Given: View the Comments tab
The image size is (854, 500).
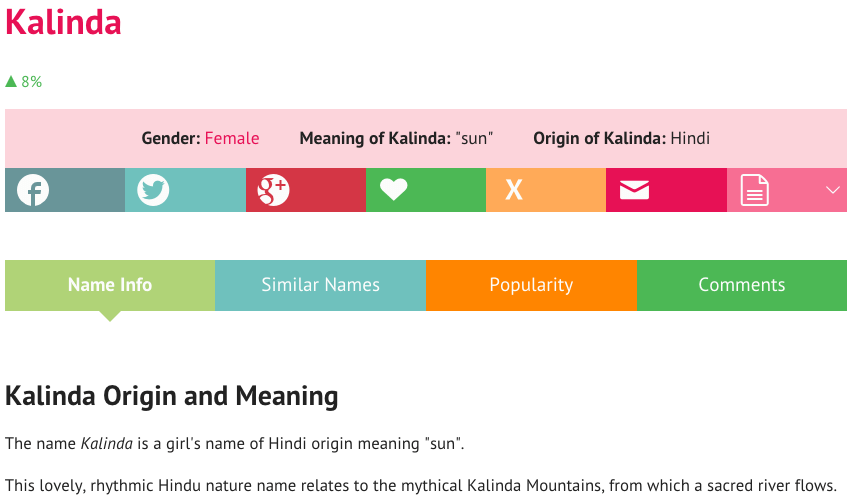Looking at the screenshot, I should tap(742, 285).
